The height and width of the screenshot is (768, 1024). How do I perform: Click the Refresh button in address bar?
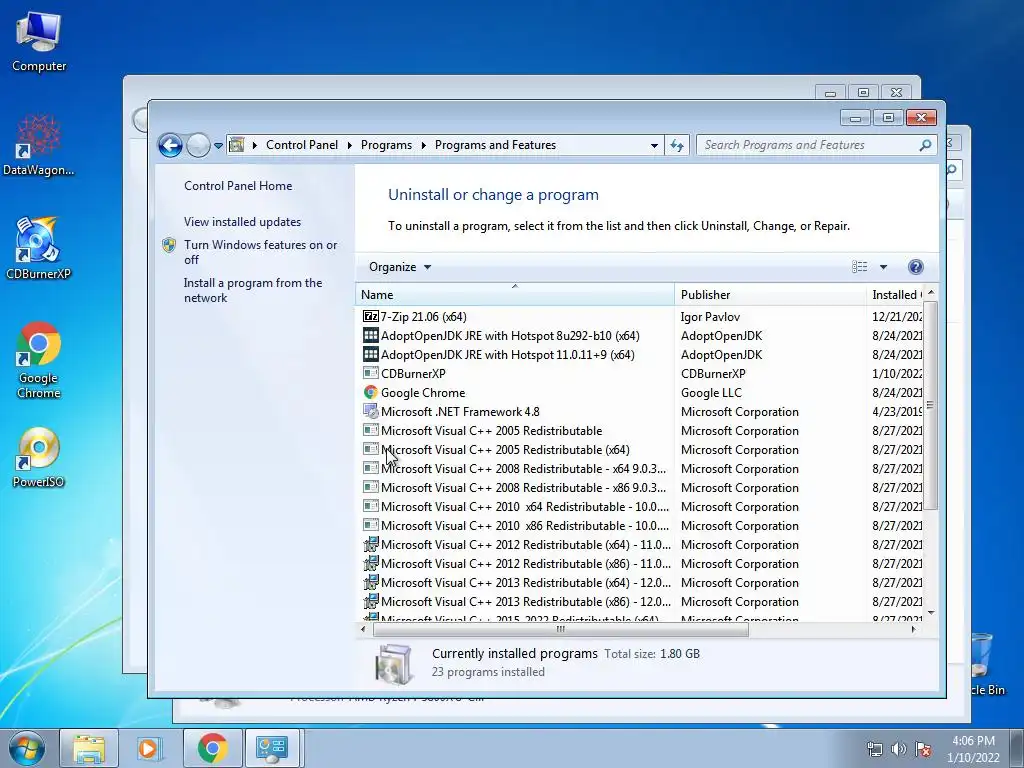677,146
